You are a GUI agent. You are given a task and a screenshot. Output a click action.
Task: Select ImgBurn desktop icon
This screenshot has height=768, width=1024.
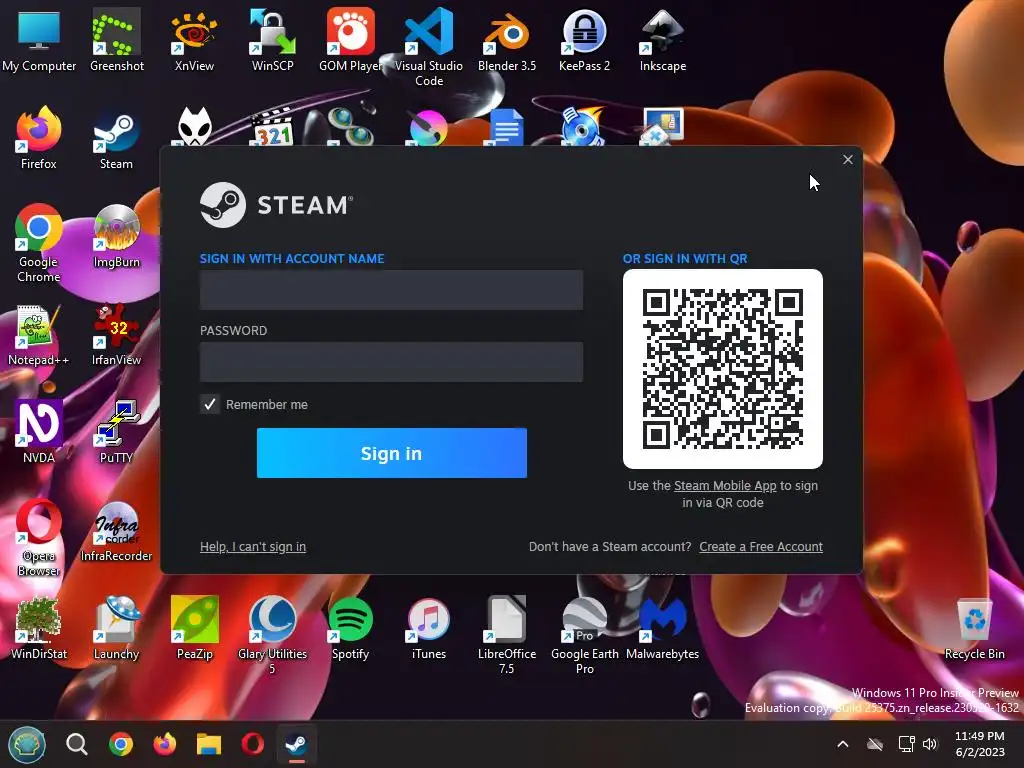(116, 236)
